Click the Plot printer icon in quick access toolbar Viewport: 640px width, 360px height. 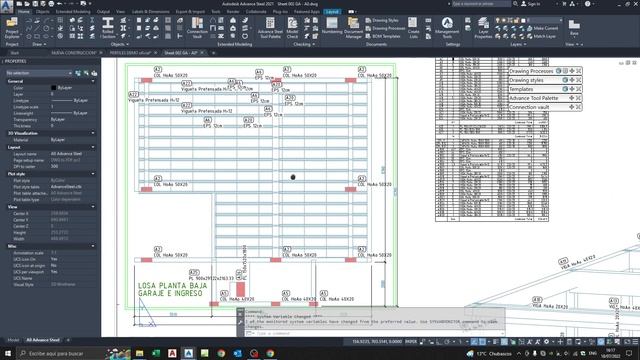[x=51, y=4]
